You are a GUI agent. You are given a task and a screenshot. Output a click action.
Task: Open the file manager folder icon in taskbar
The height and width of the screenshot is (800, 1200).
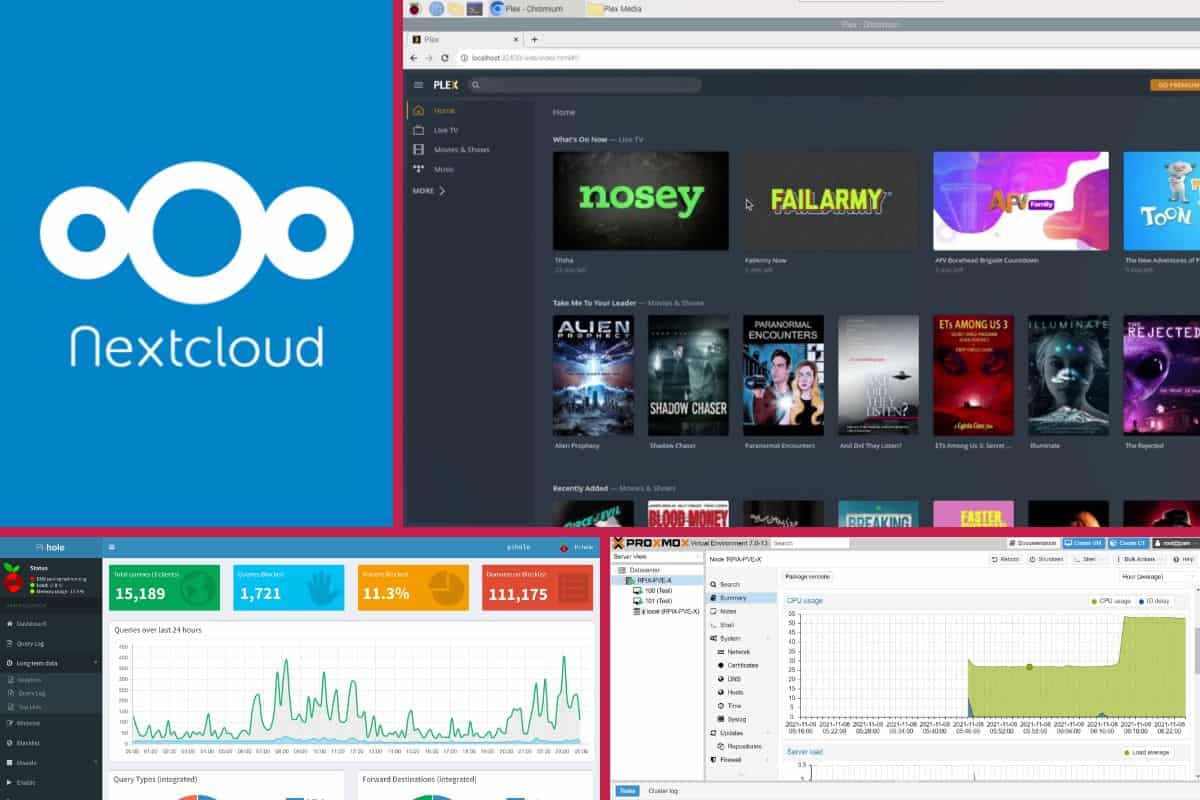455,8
